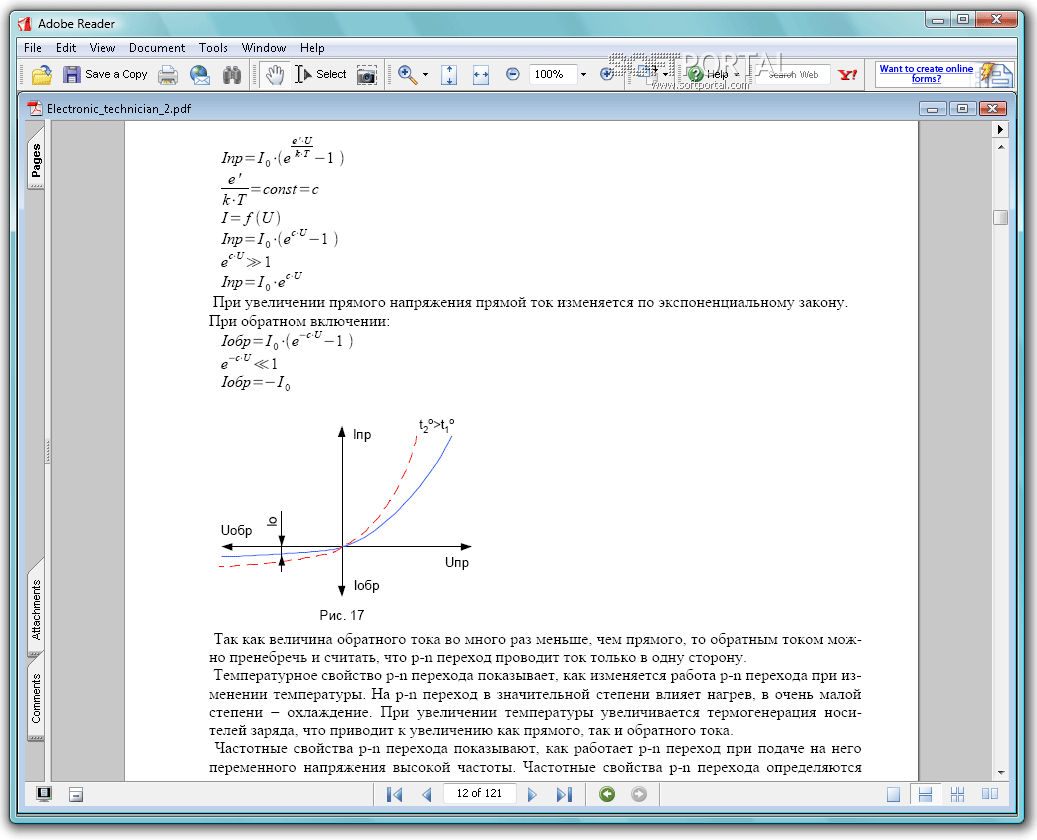Open document pane options arrow above the scrollbar
Image resolution: width=1037 pixels, height=840 pixels.
click(x=1001, y=129)
